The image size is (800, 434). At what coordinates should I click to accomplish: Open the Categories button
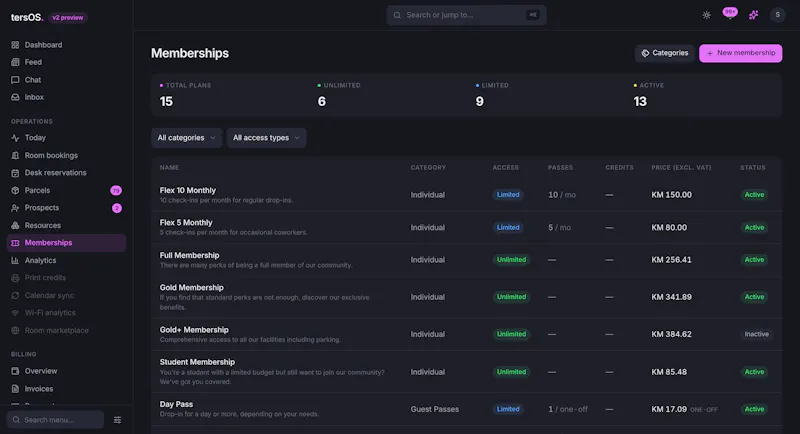(665, 53)
